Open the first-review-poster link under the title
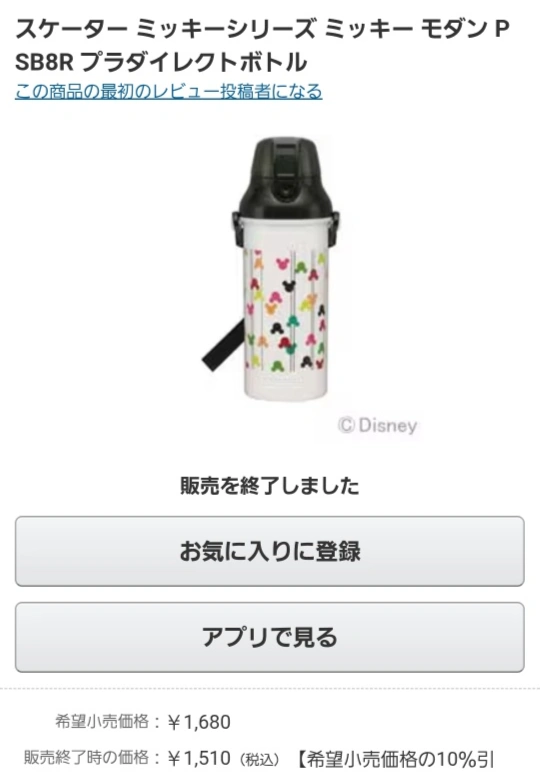The image size is (540, 772). 168,91
